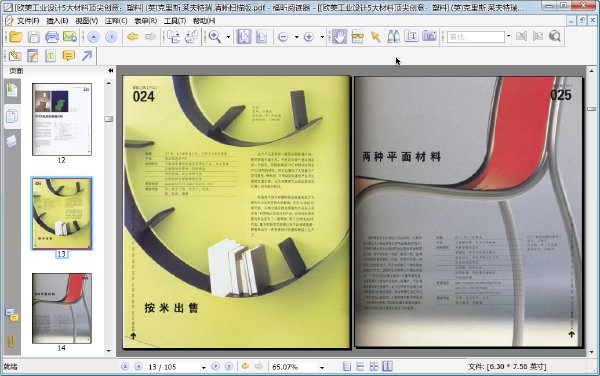The height and width of the screenshot is (376, 600).
Task: Click the Email envelope icon
Action: click(70, 37)
